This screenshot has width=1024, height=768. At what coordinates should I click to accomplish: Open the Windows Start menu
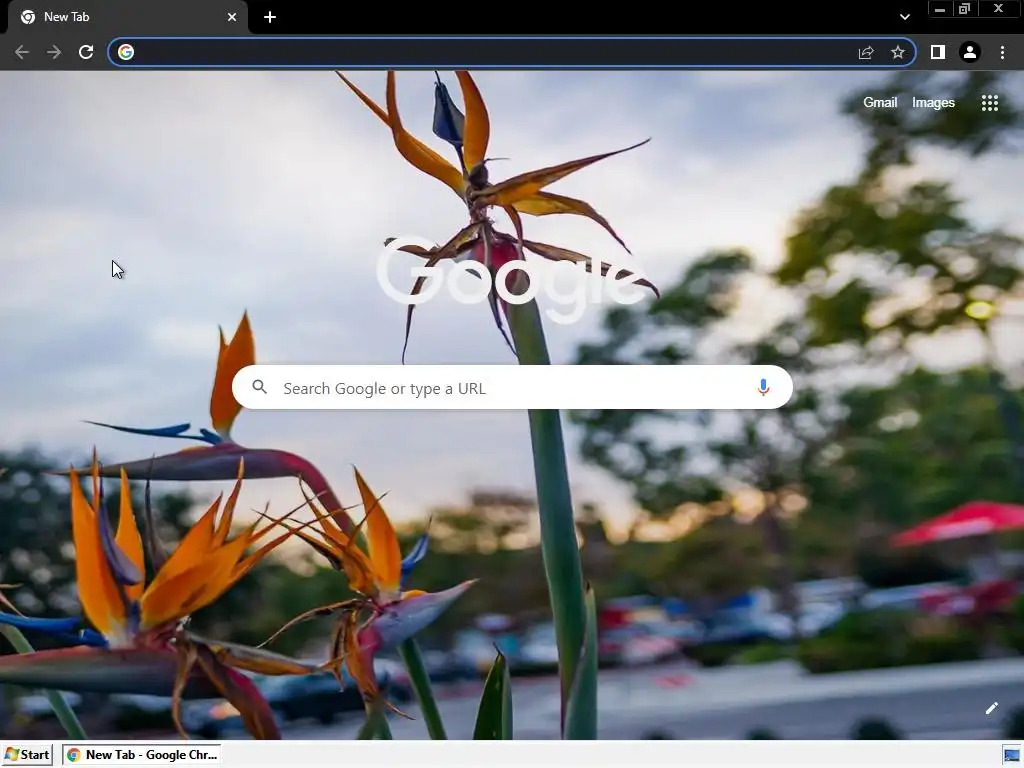coord(27,755)
